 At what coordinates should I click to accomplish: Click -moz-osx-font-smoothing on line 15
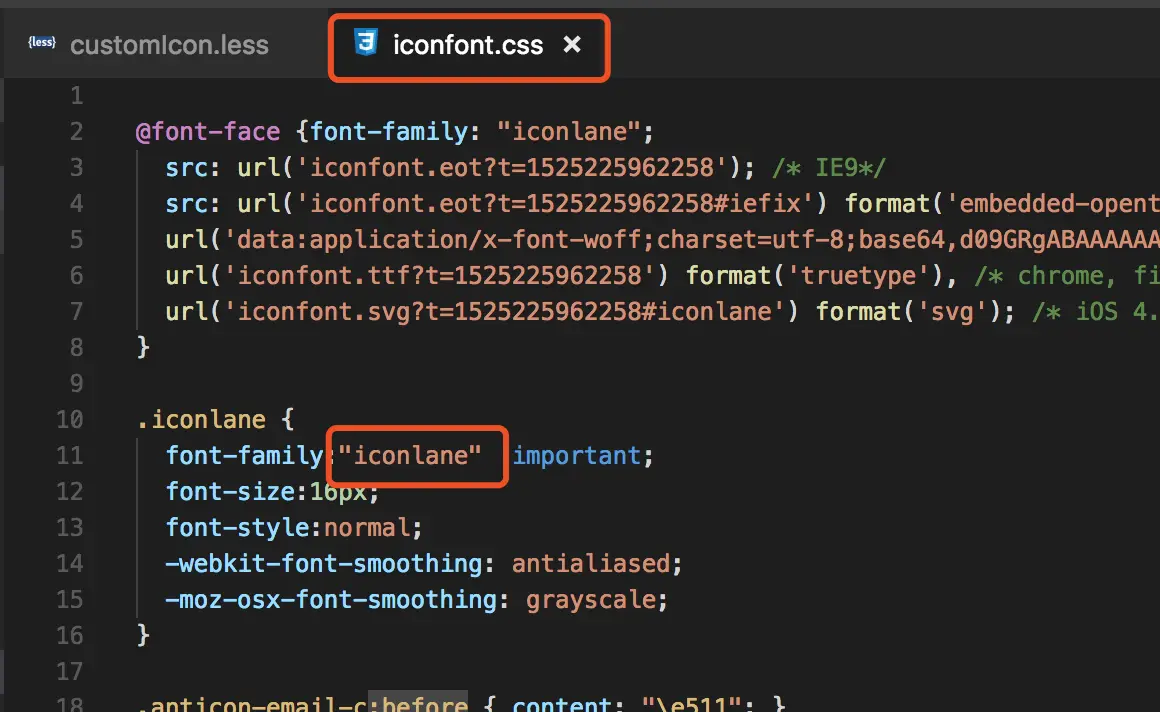coord(331,600)
